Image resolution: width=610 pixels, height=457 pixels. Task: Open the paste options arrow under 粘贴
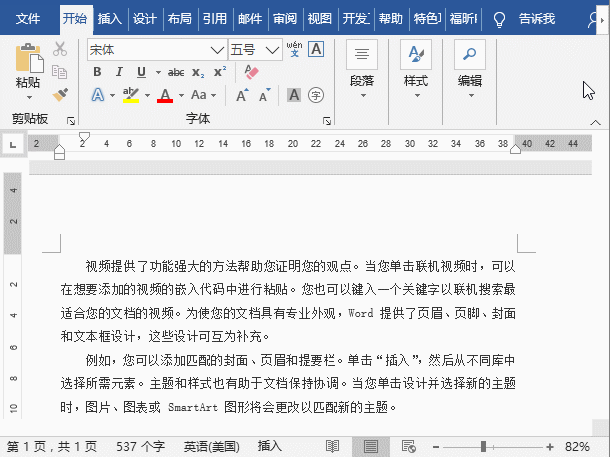pyautogui.click(x=29, y=97)
